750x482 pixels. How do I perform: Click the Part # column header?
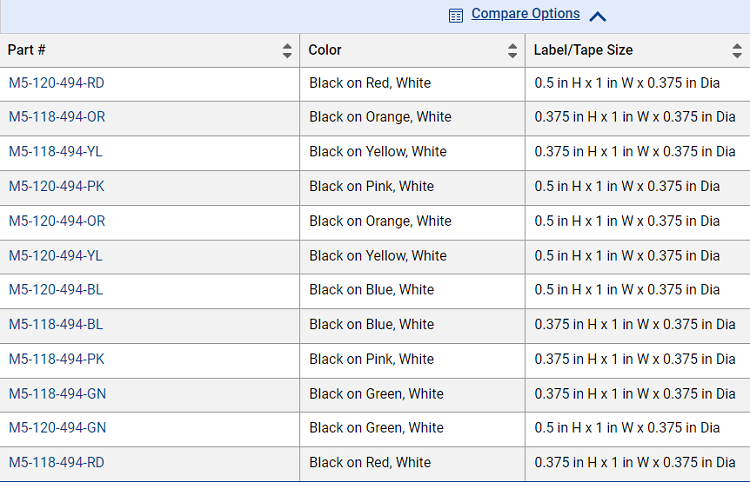(x=150, y=50)
